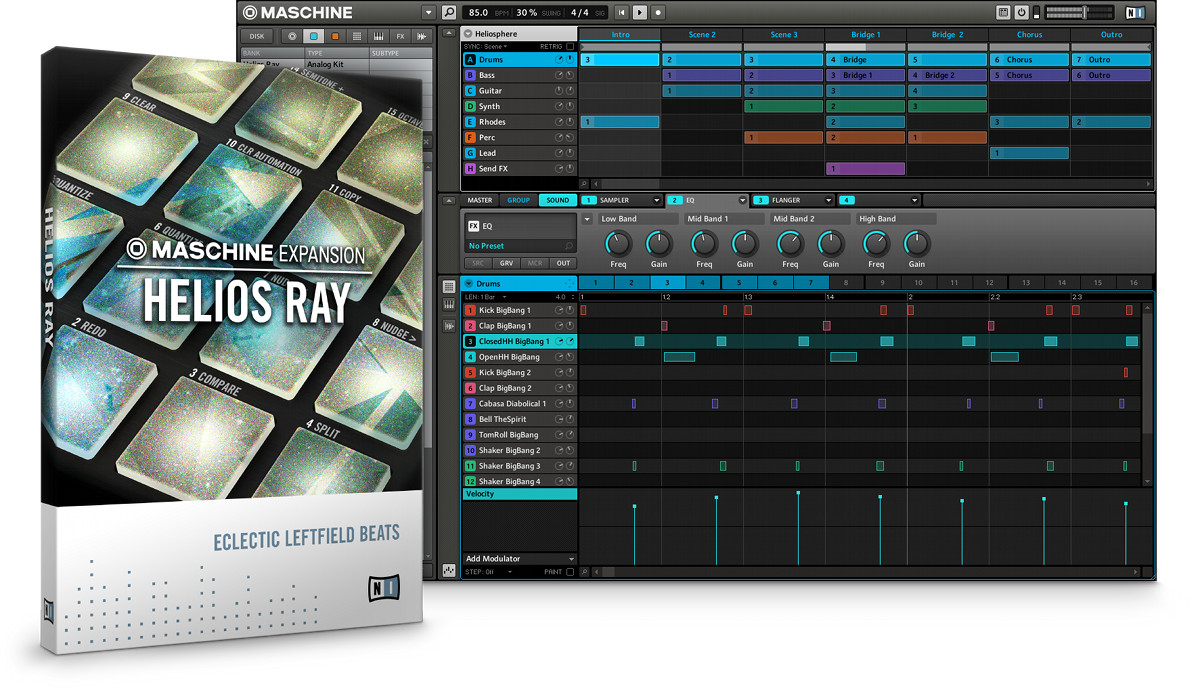The image size is (1200, 688).
Task: Toggle the browser view icon in header
Action: tap(1003, 13)
